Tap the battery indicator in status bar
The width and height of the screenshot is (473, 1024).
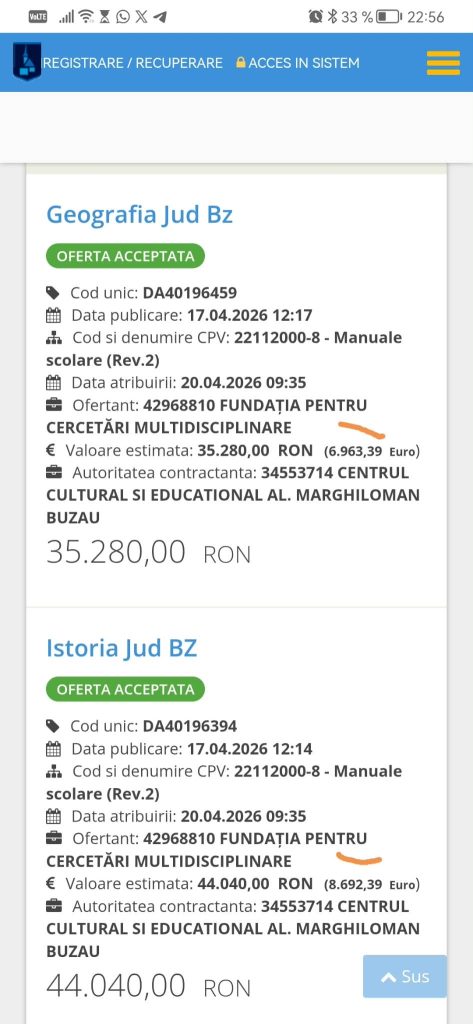(x=389, y=17)
